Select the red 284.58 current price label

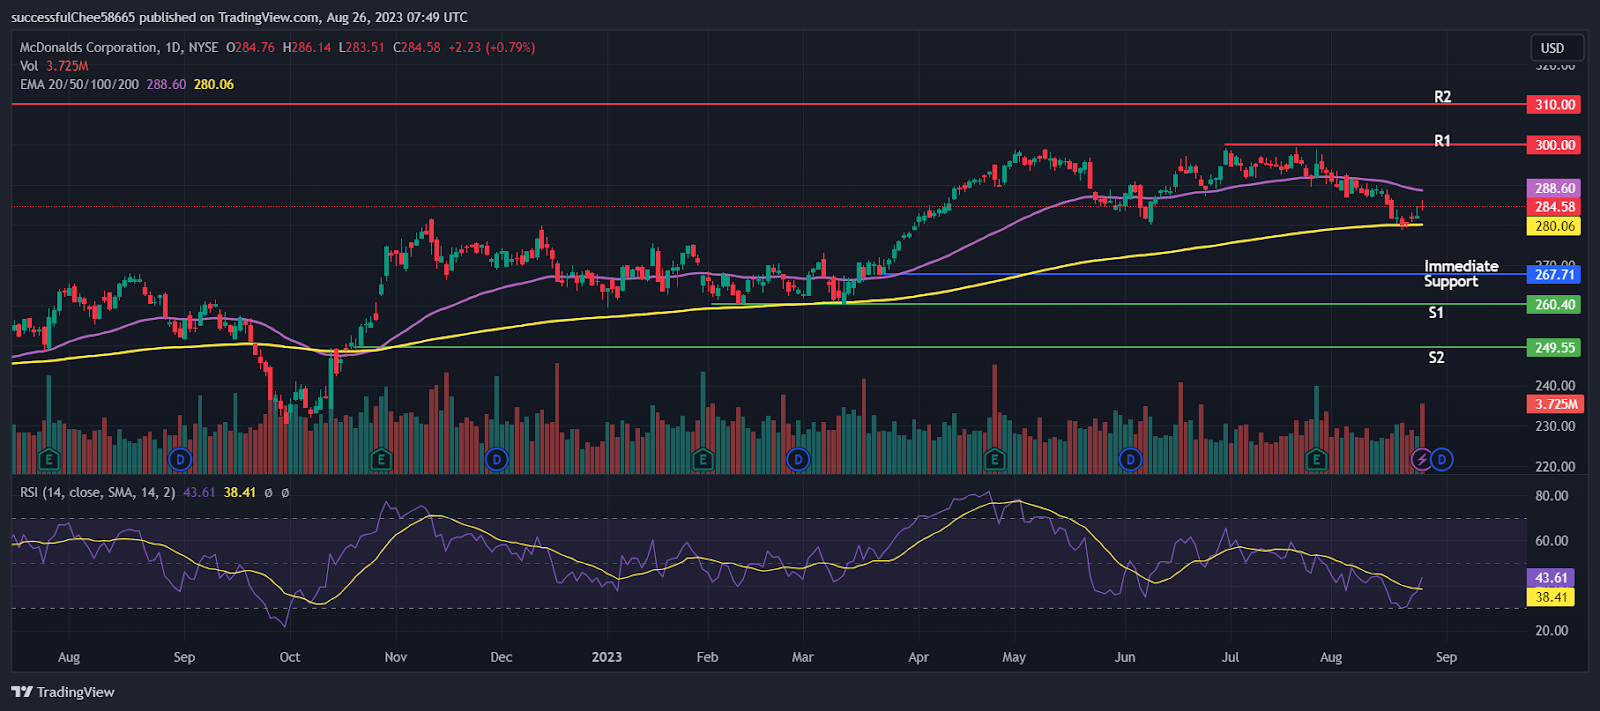point(1555,207)
